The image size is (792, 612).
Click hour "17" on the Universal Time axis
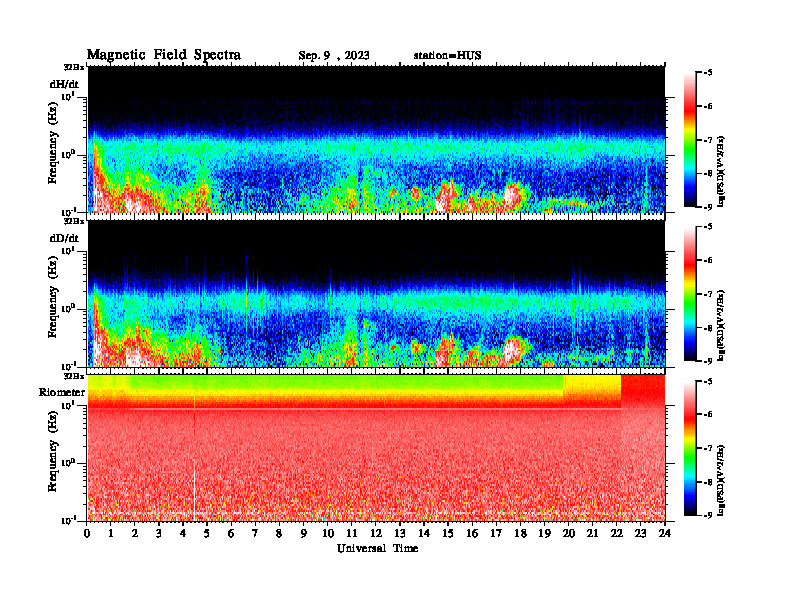(x=496, y=534)
